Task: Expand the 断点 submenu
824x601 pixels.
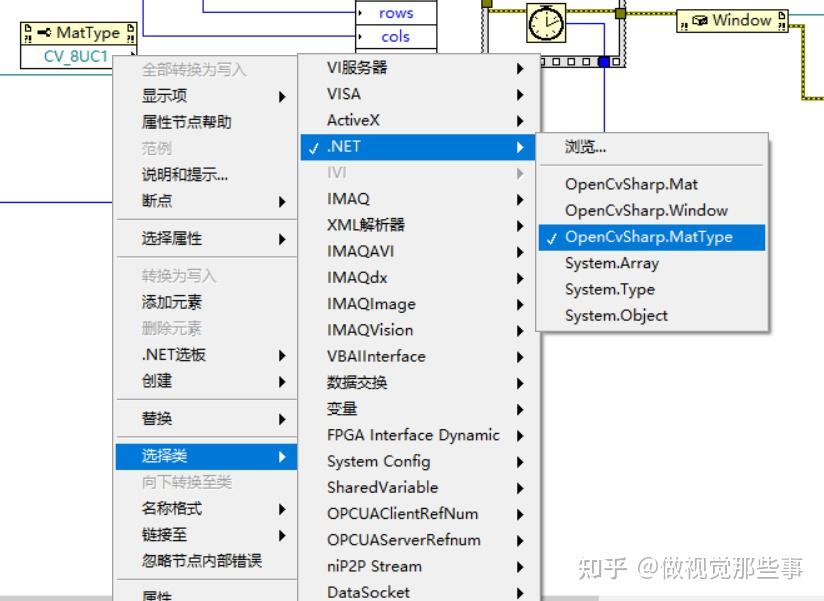Action: tap(207, 201)
